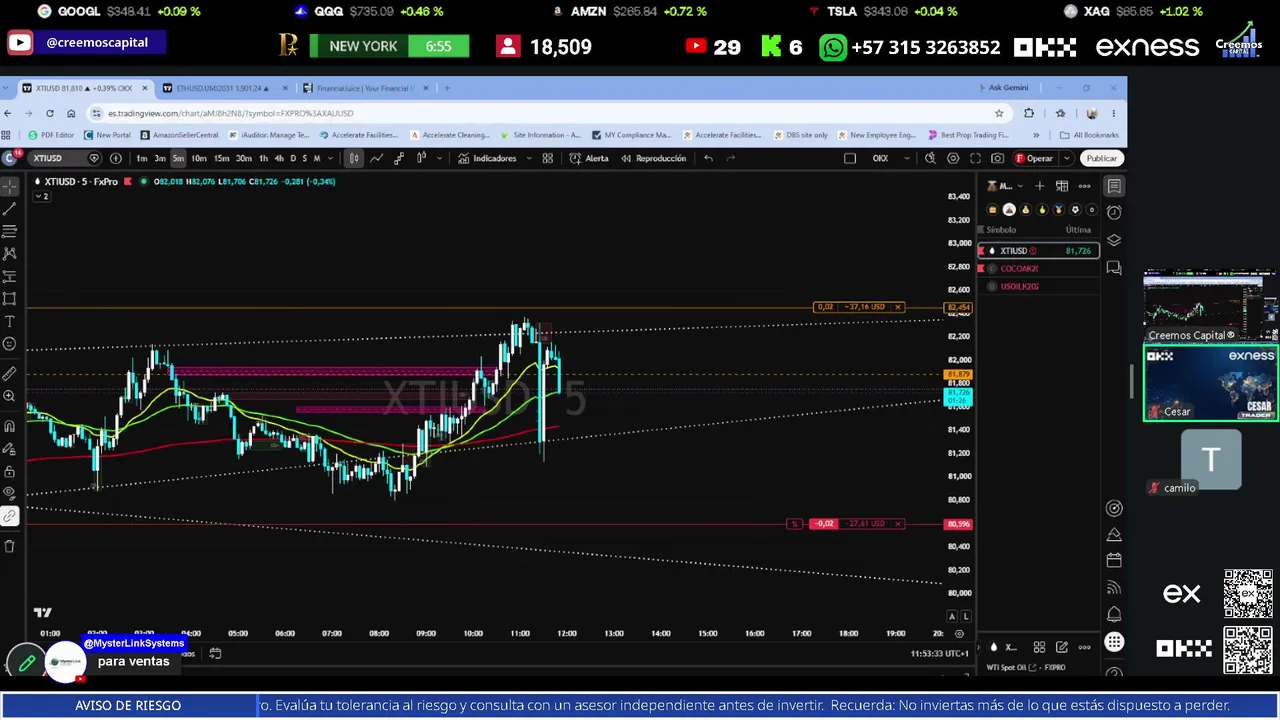Click the Alerta button
This screenshot has height=720, width=1280.
point(589,158)
